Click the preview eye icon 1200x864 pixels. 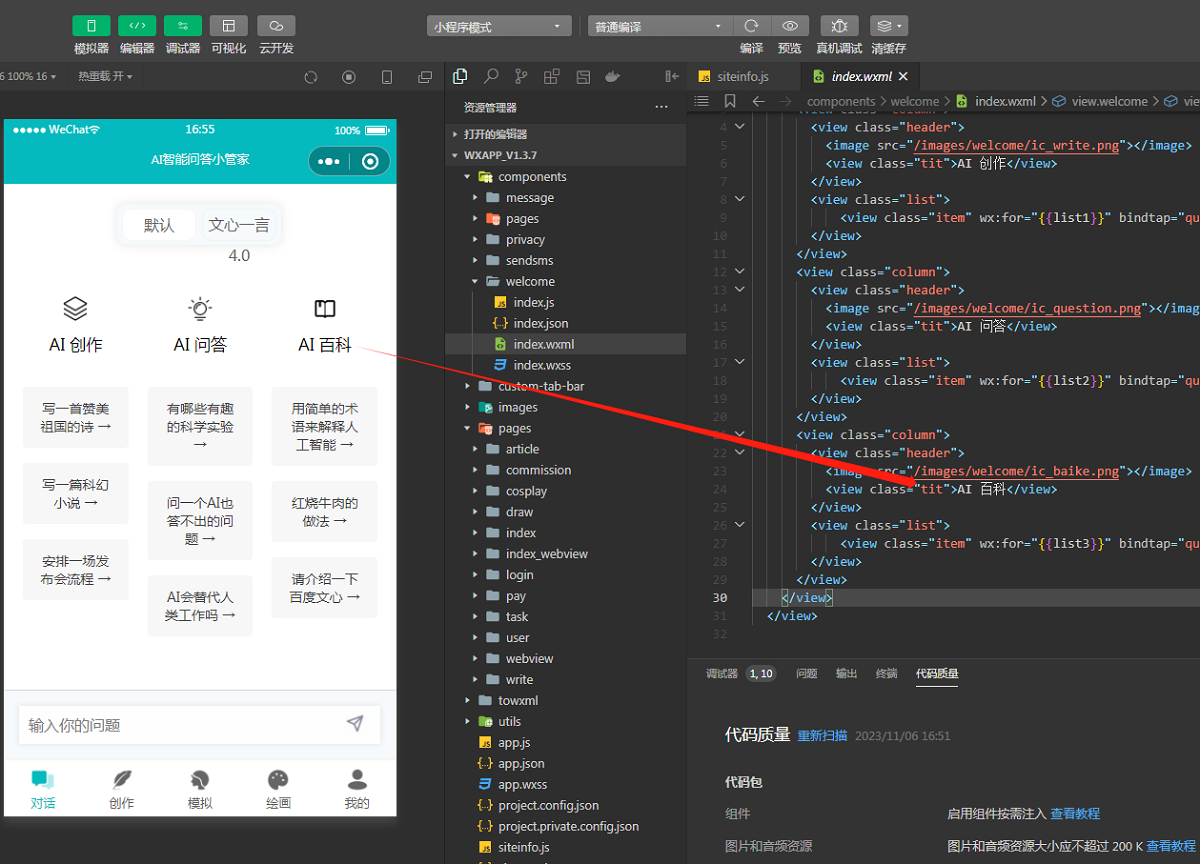[x=790, y=26]
